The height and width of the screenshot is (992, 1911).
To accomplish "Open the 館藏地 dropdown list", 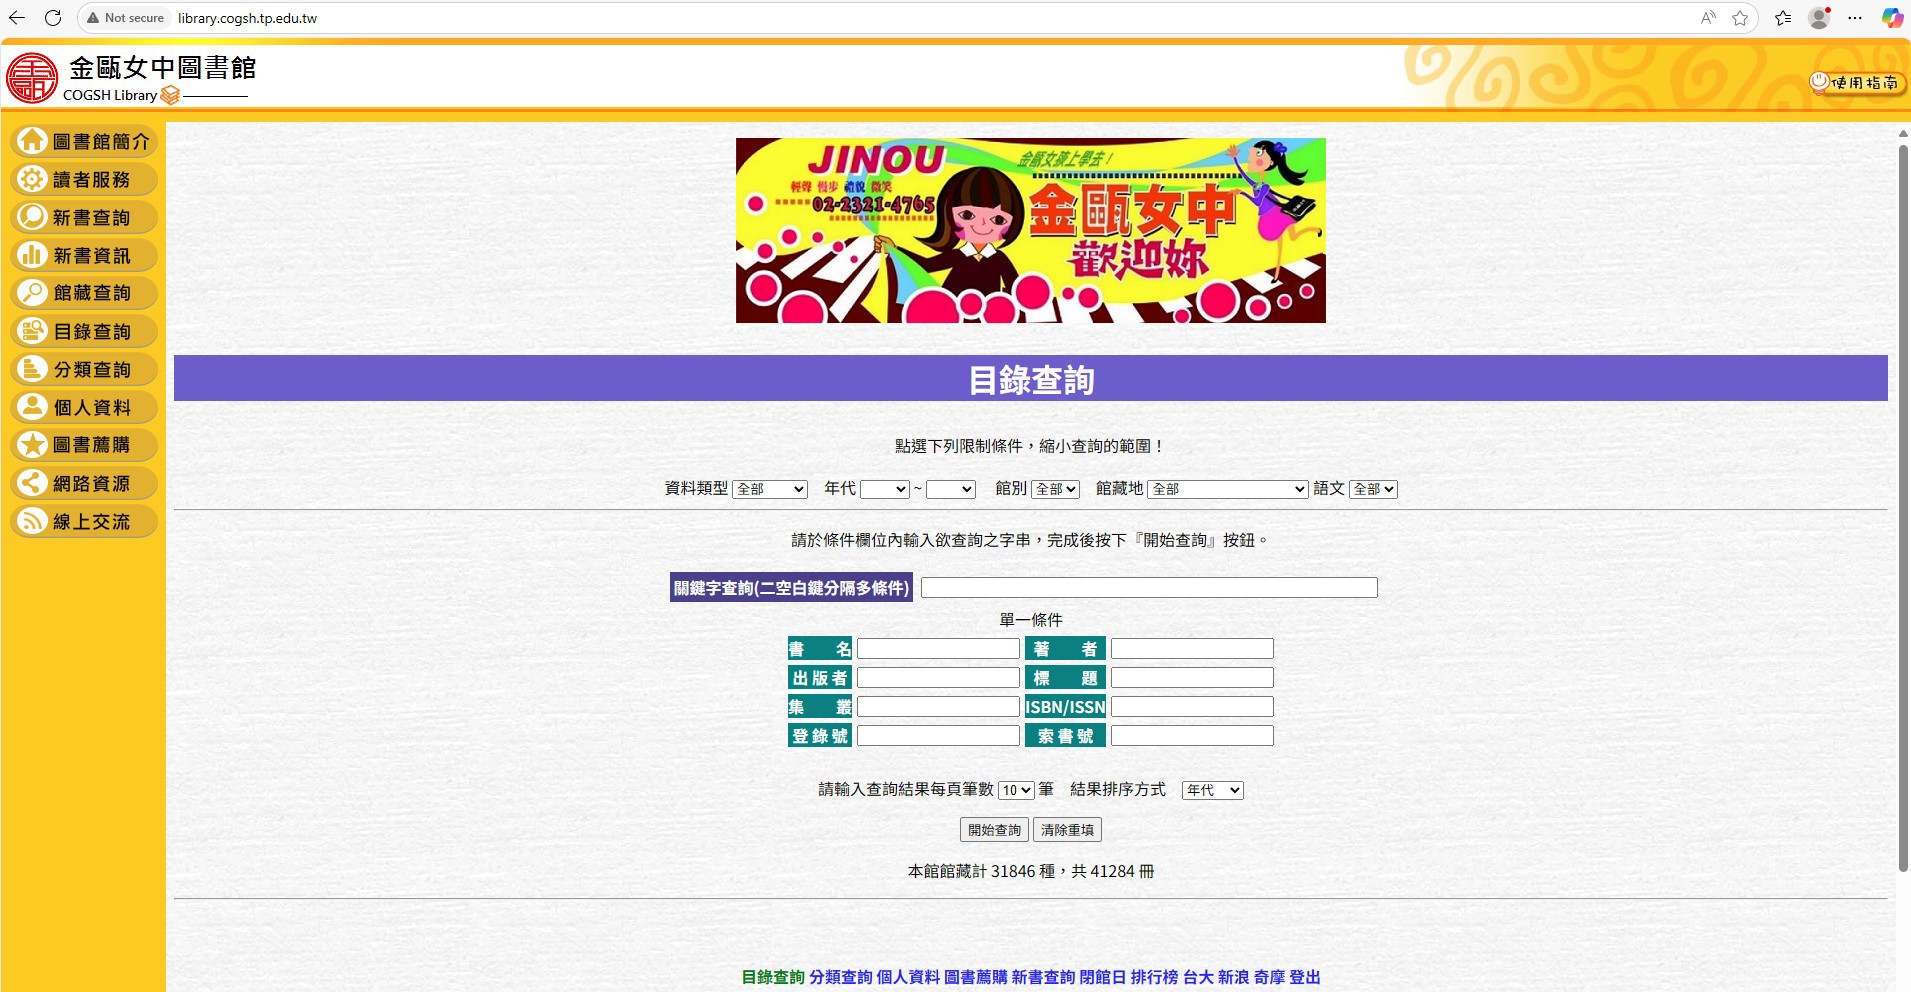I will tap(1227, 489).
